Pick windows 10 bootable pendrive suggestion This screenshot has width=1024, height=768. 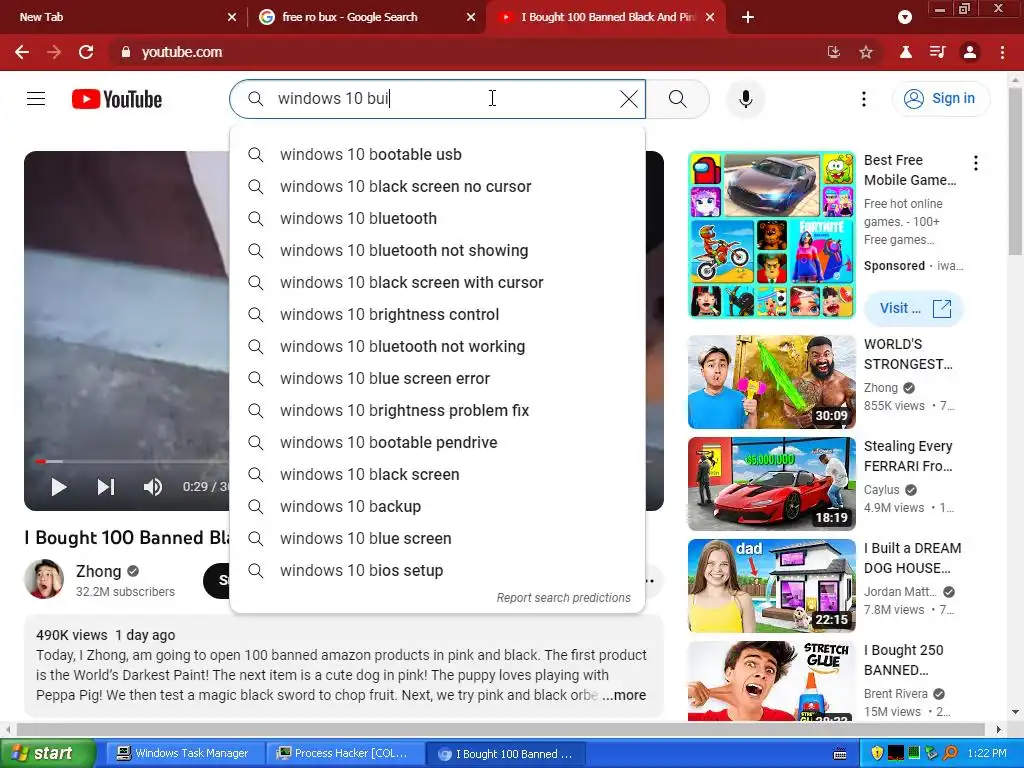coord(438,443)
